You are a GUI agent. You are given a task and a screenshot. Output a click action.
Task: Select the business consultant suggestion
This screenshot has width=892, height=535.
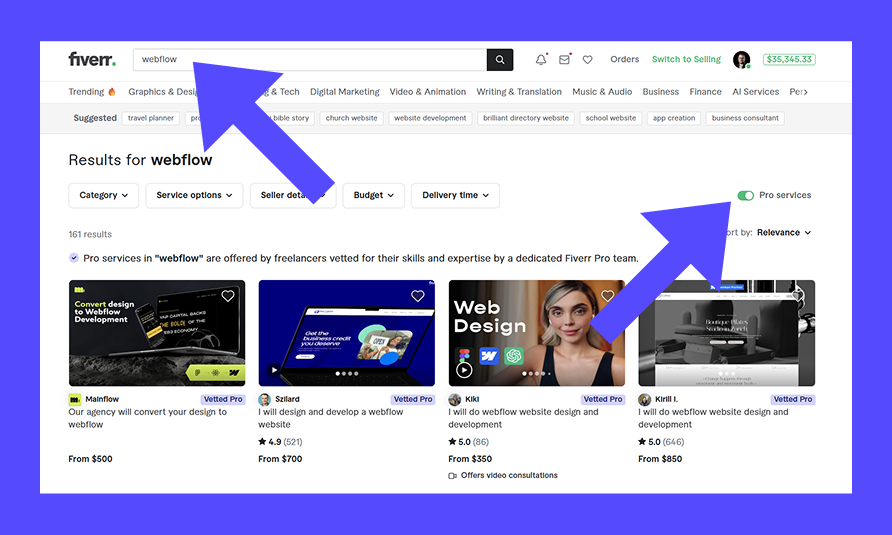[x=745, y=118]
